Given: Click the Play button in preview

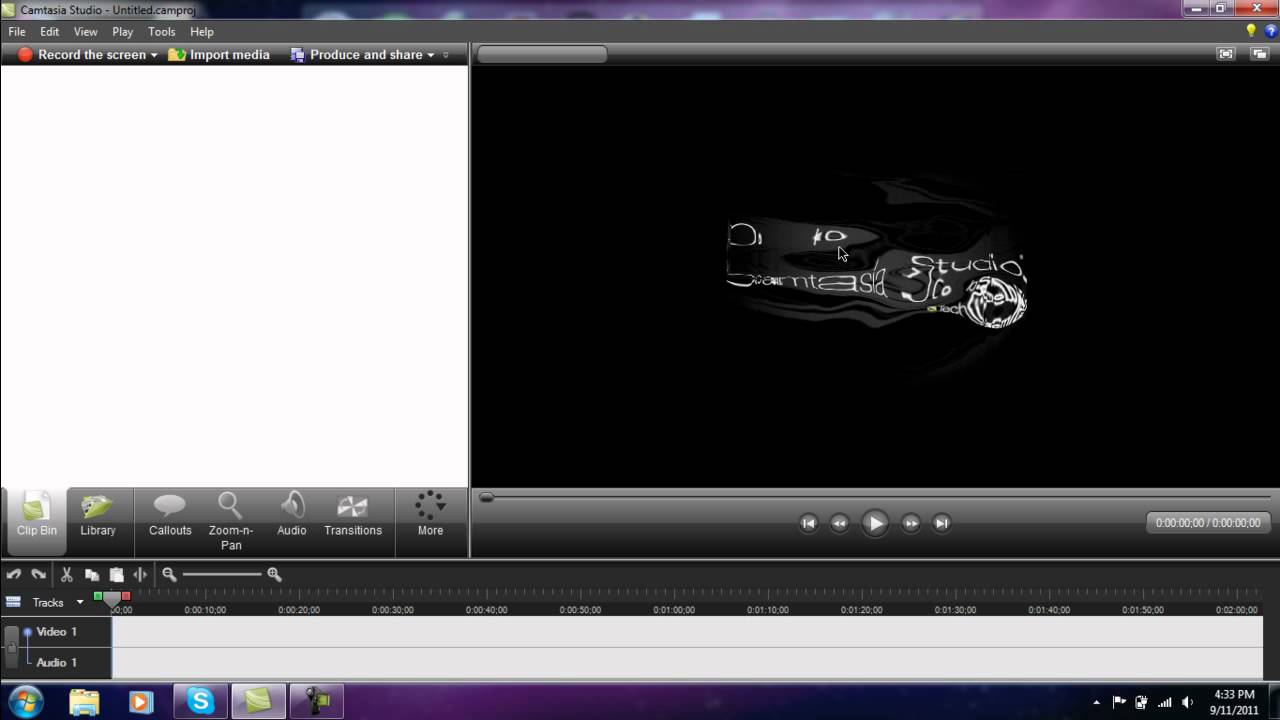Looking at the screenshot, I should [x=875, y=523].
